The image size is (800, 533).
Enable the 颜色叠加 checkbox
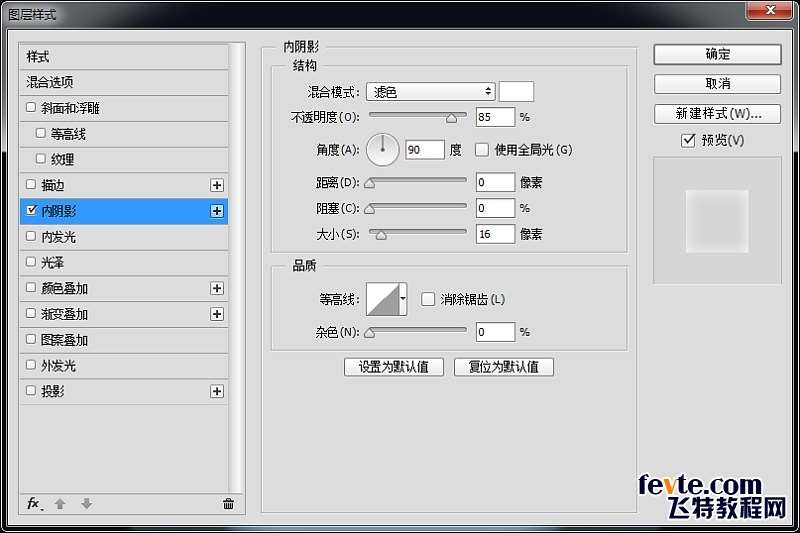pos(31,288)
